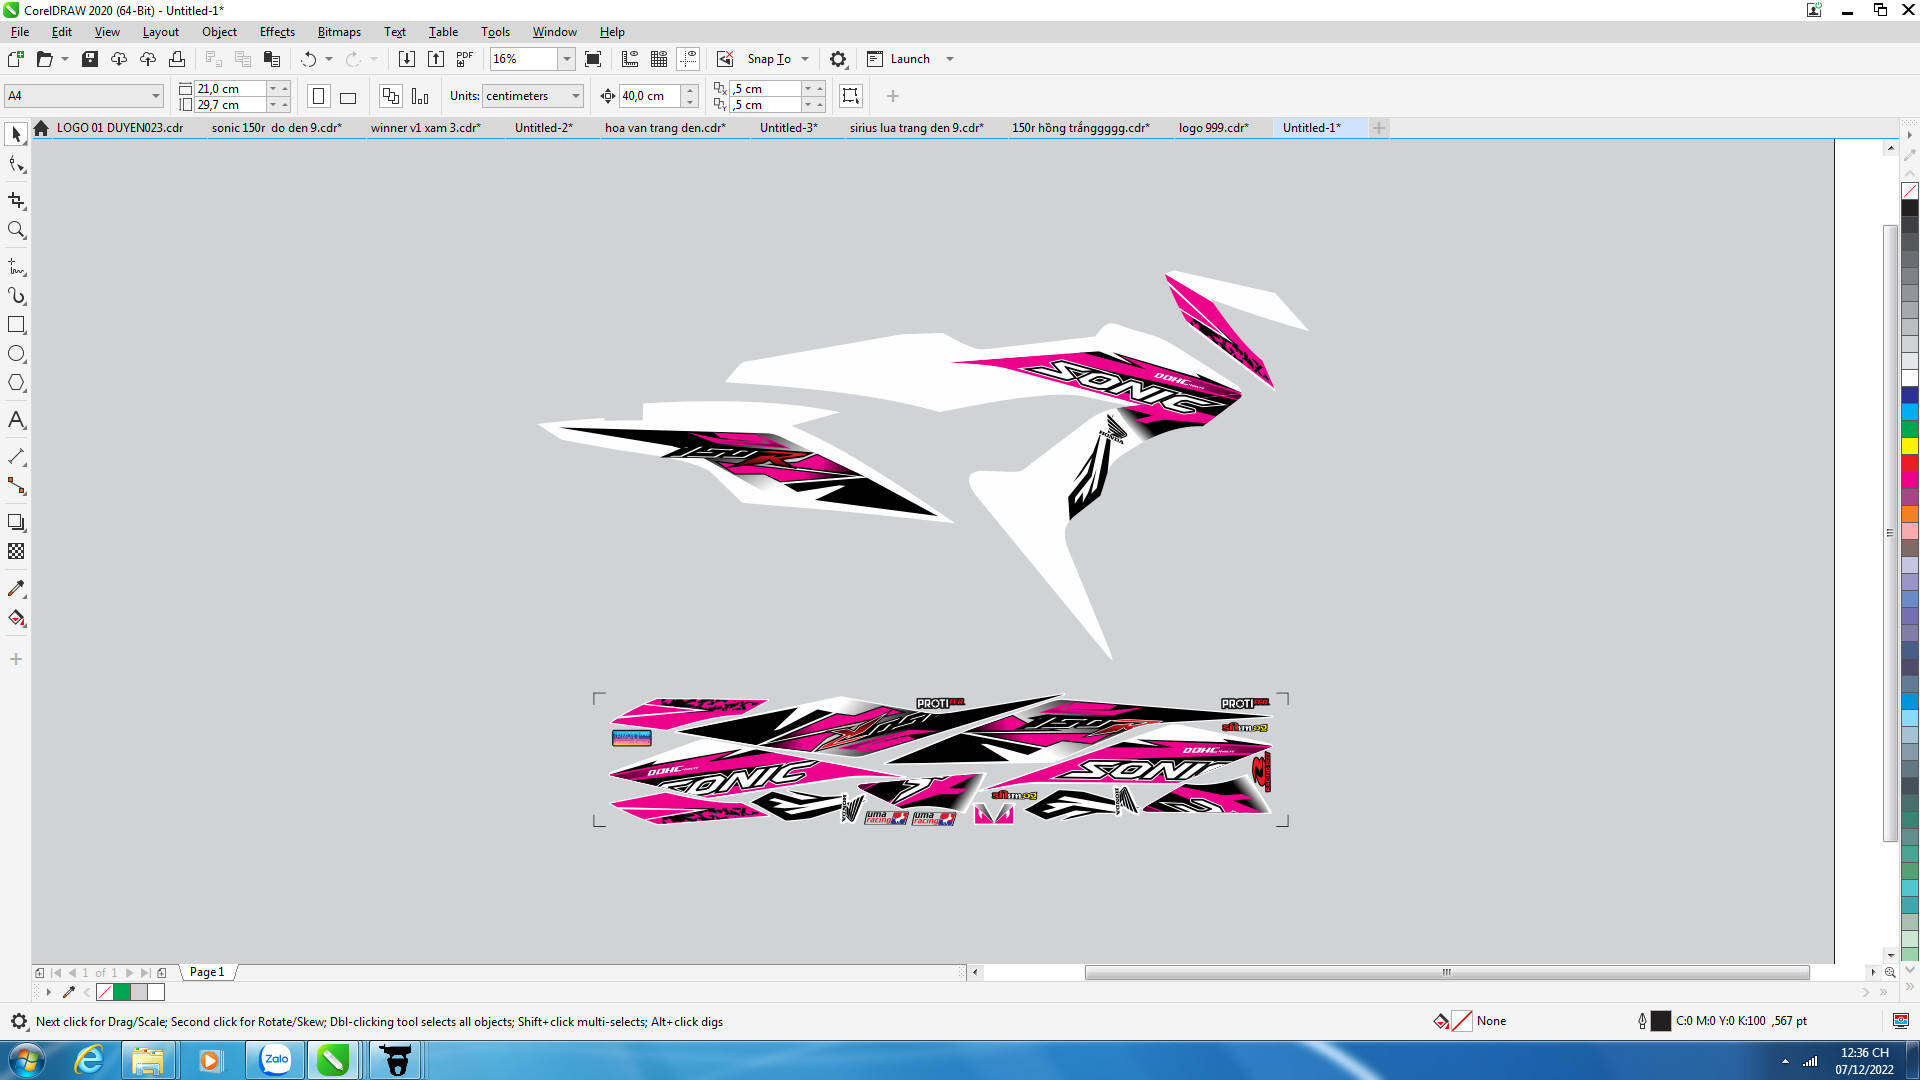Click the Launch button
The height and width of the screenshot is (1080, 1920).
click(909, 59)
